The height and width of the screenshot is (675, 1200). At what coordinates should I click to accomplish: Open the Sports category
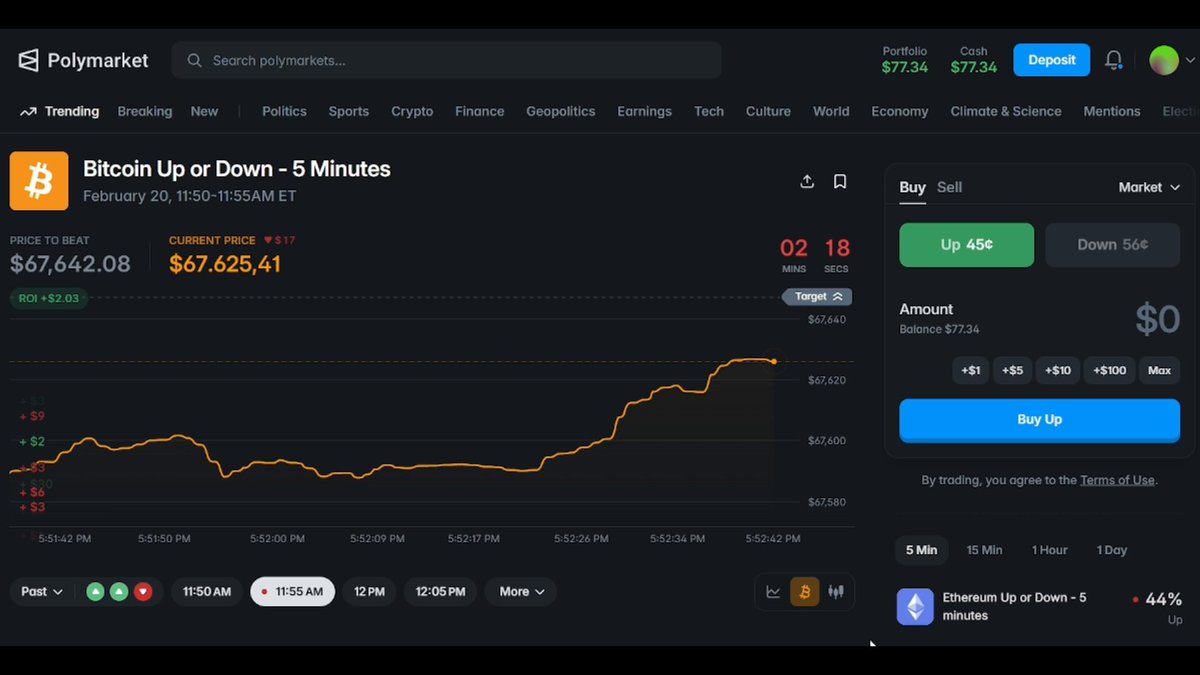click(349, 111)
